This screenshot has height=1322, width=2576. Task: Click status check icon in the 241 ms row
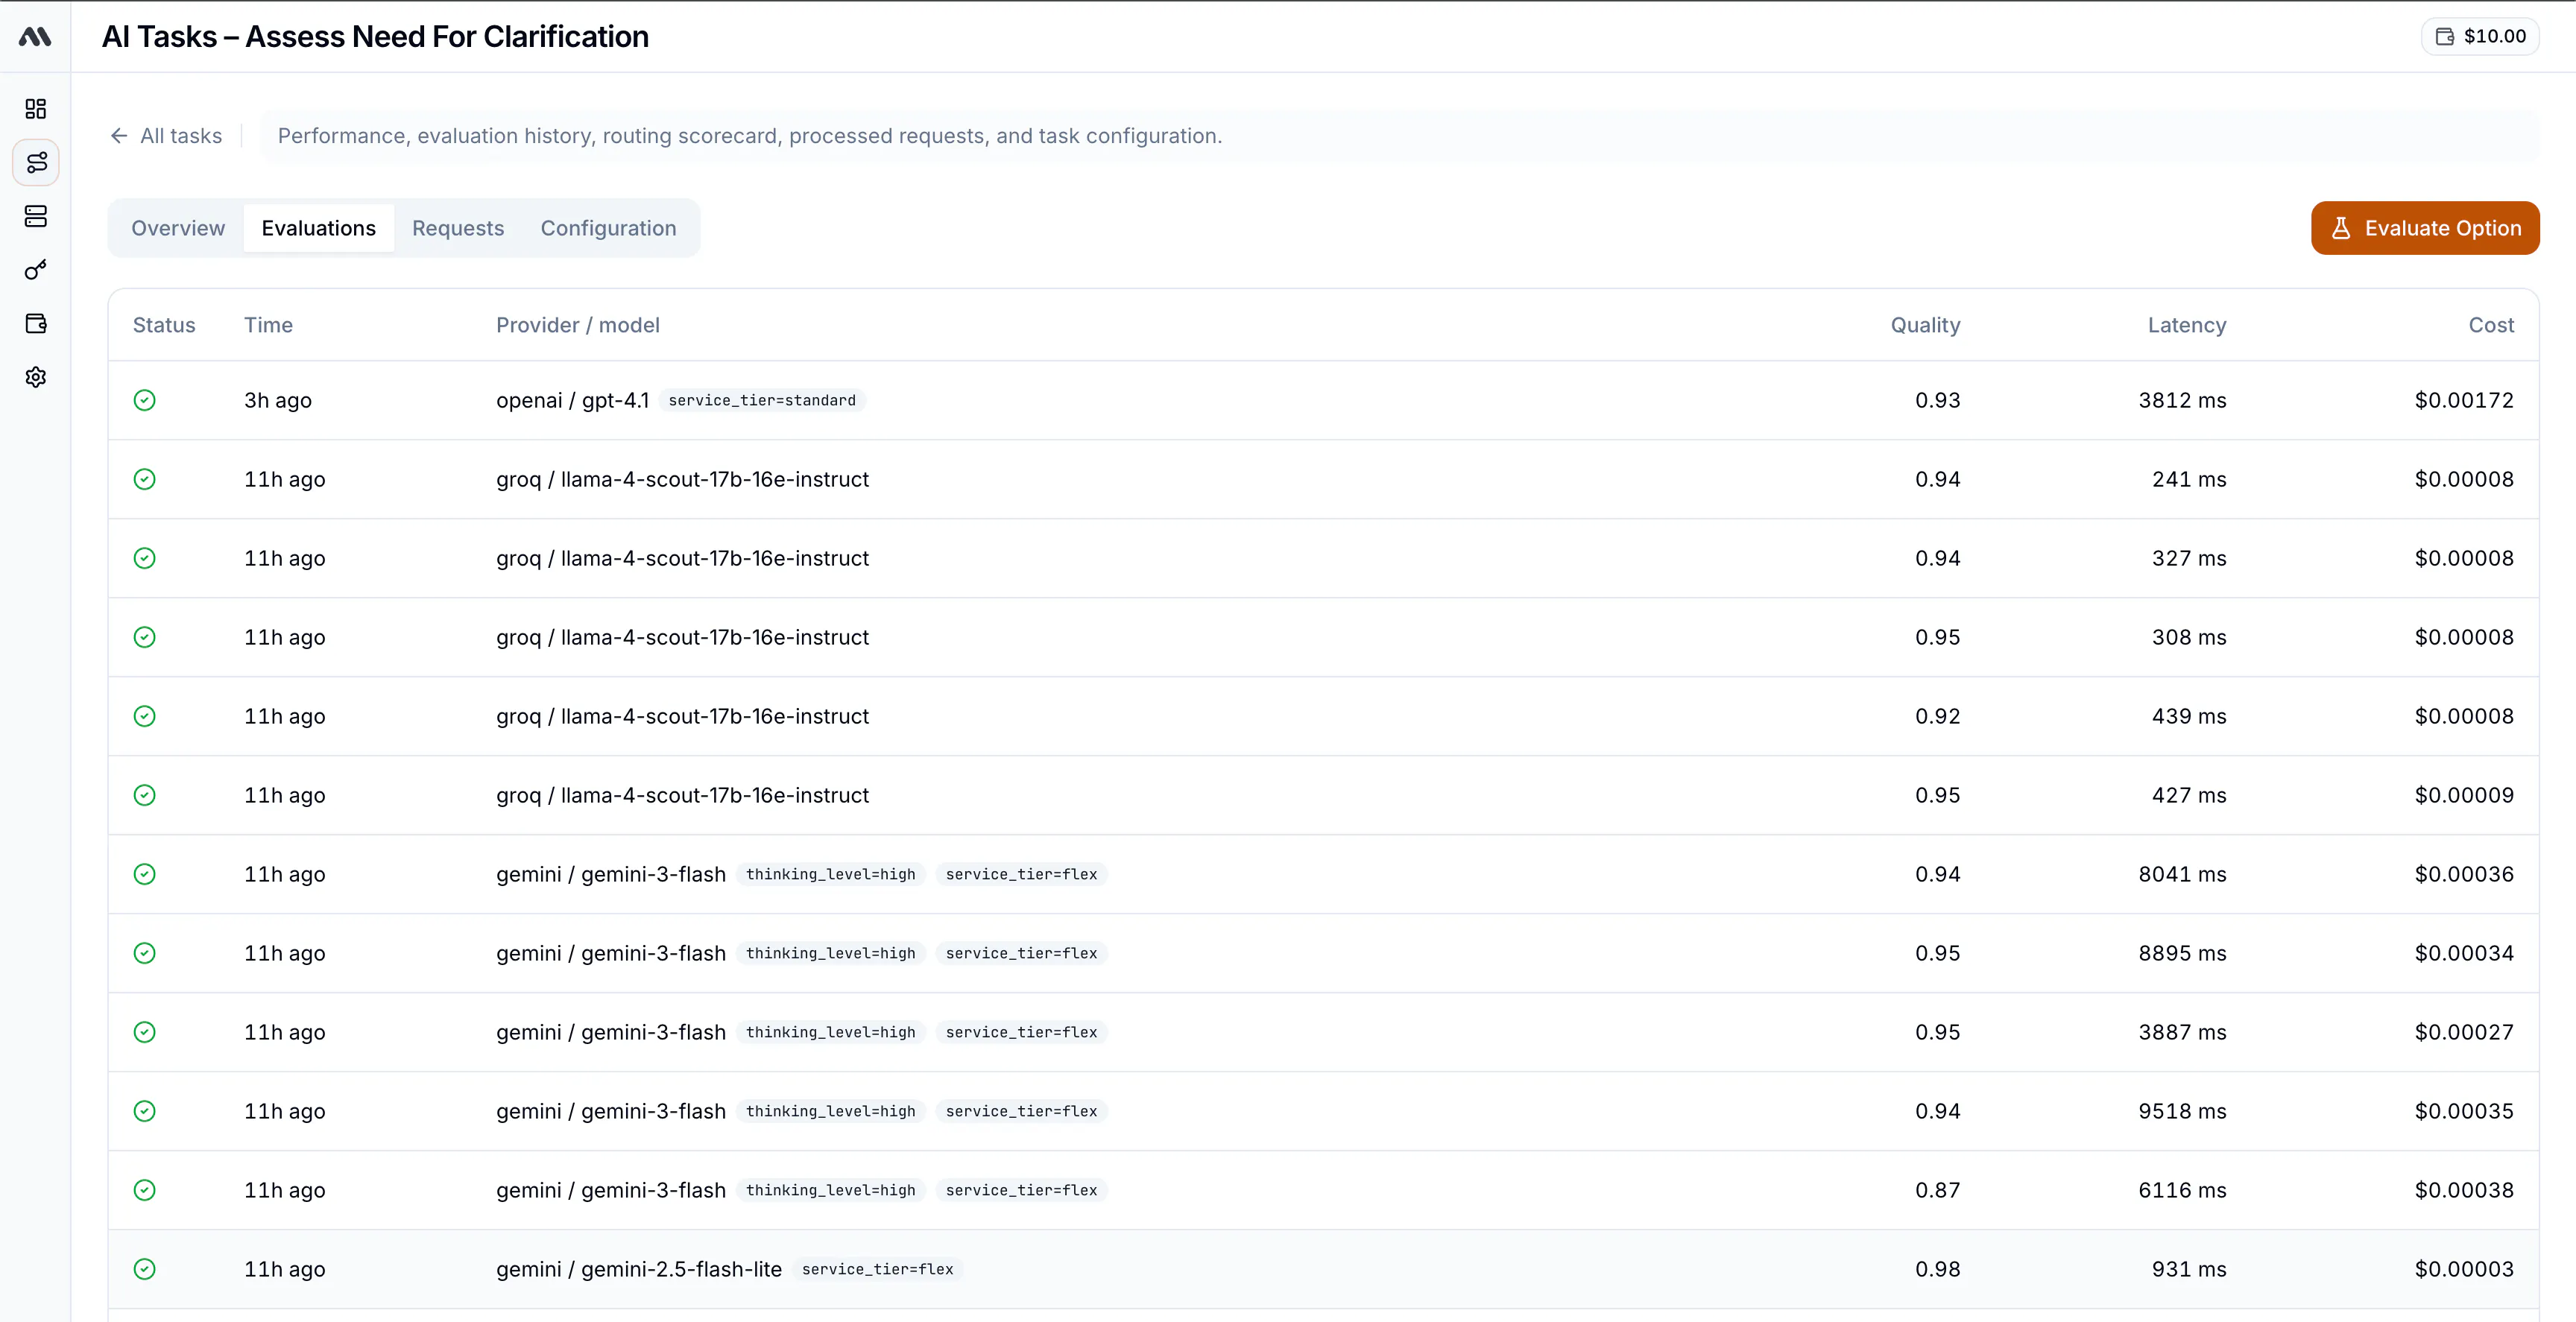point(145,479)
